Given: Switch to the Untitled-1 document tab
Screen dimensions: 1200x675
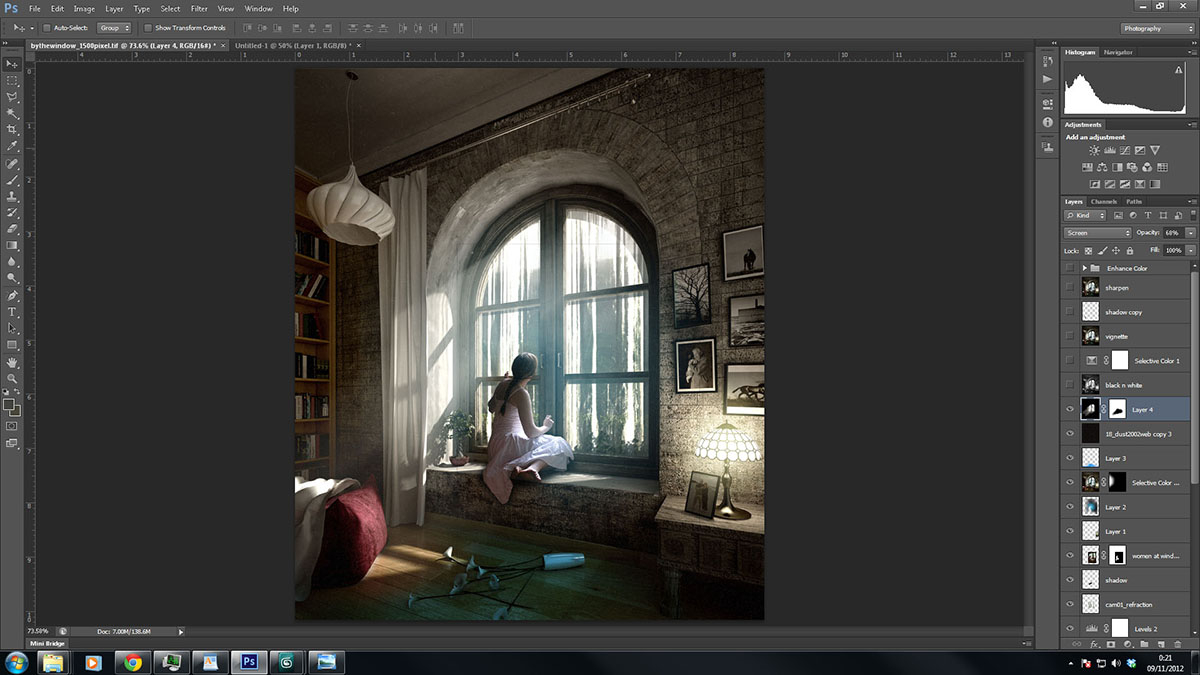Looking at the screenshot, I should coord(292,46).
